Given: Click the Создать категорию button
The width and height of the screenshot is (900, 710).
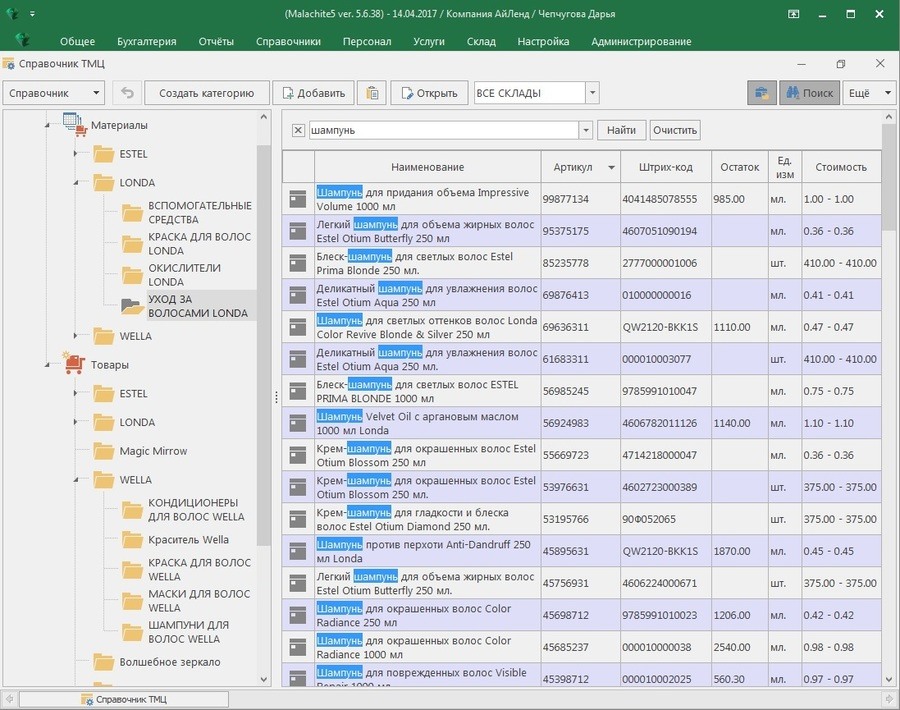Looking at the screenshot, I should coord(207,93).
